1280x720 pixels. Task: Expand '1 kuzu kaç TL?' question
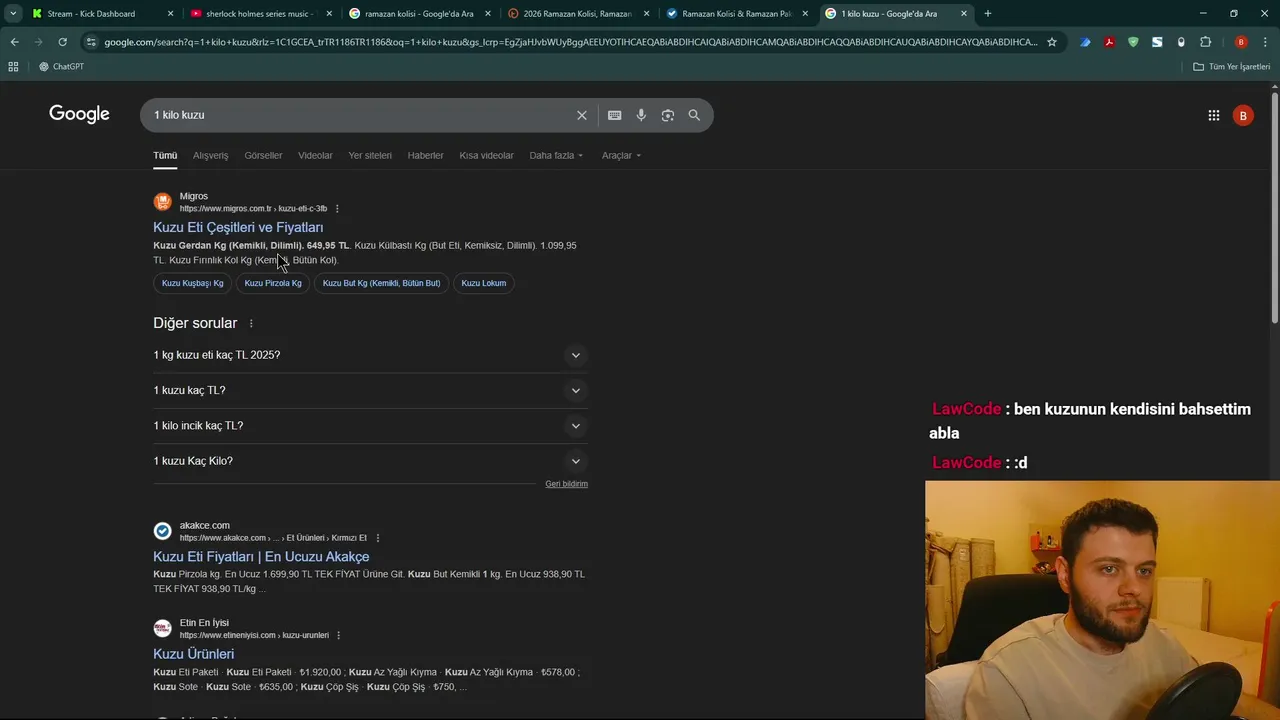[x=370, y=390]
